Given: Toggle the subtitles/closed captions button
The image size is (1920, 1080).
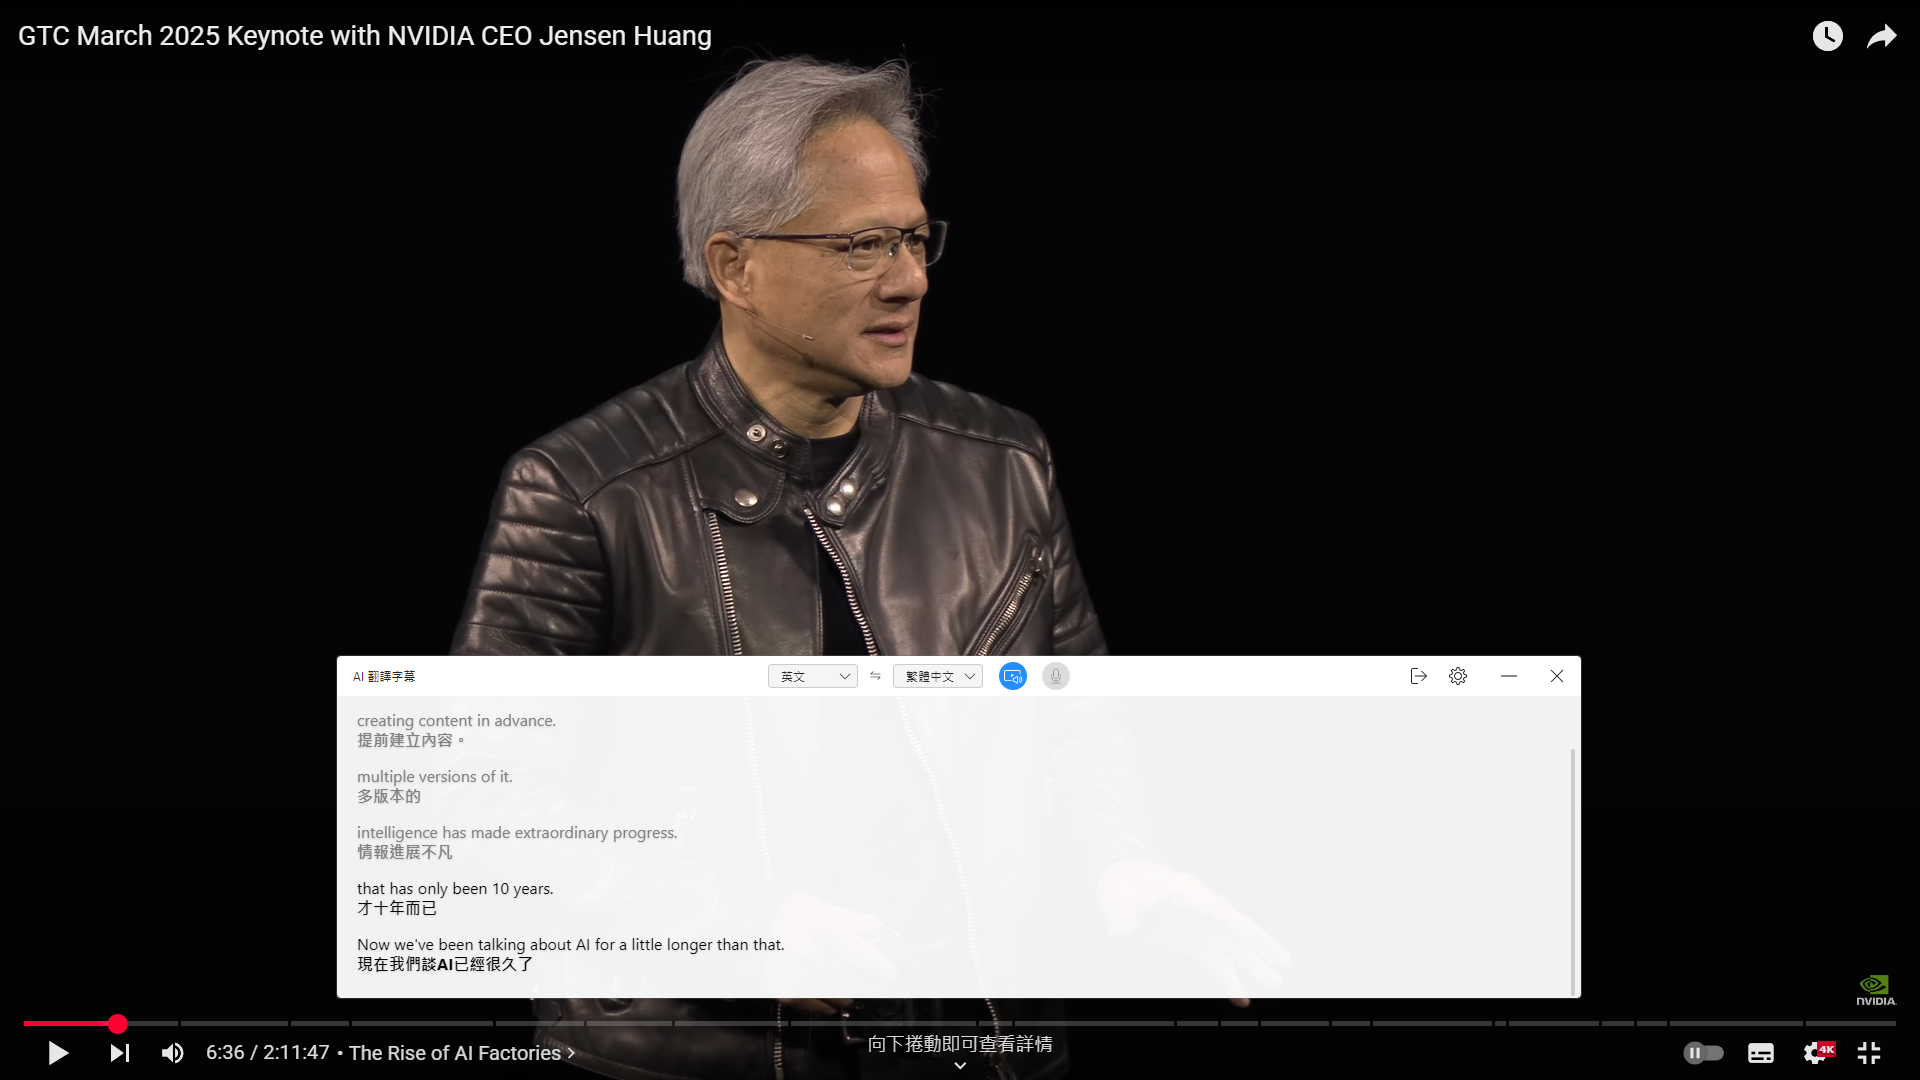Looking at the screenshot, I should click(x=1761, y=1053).
